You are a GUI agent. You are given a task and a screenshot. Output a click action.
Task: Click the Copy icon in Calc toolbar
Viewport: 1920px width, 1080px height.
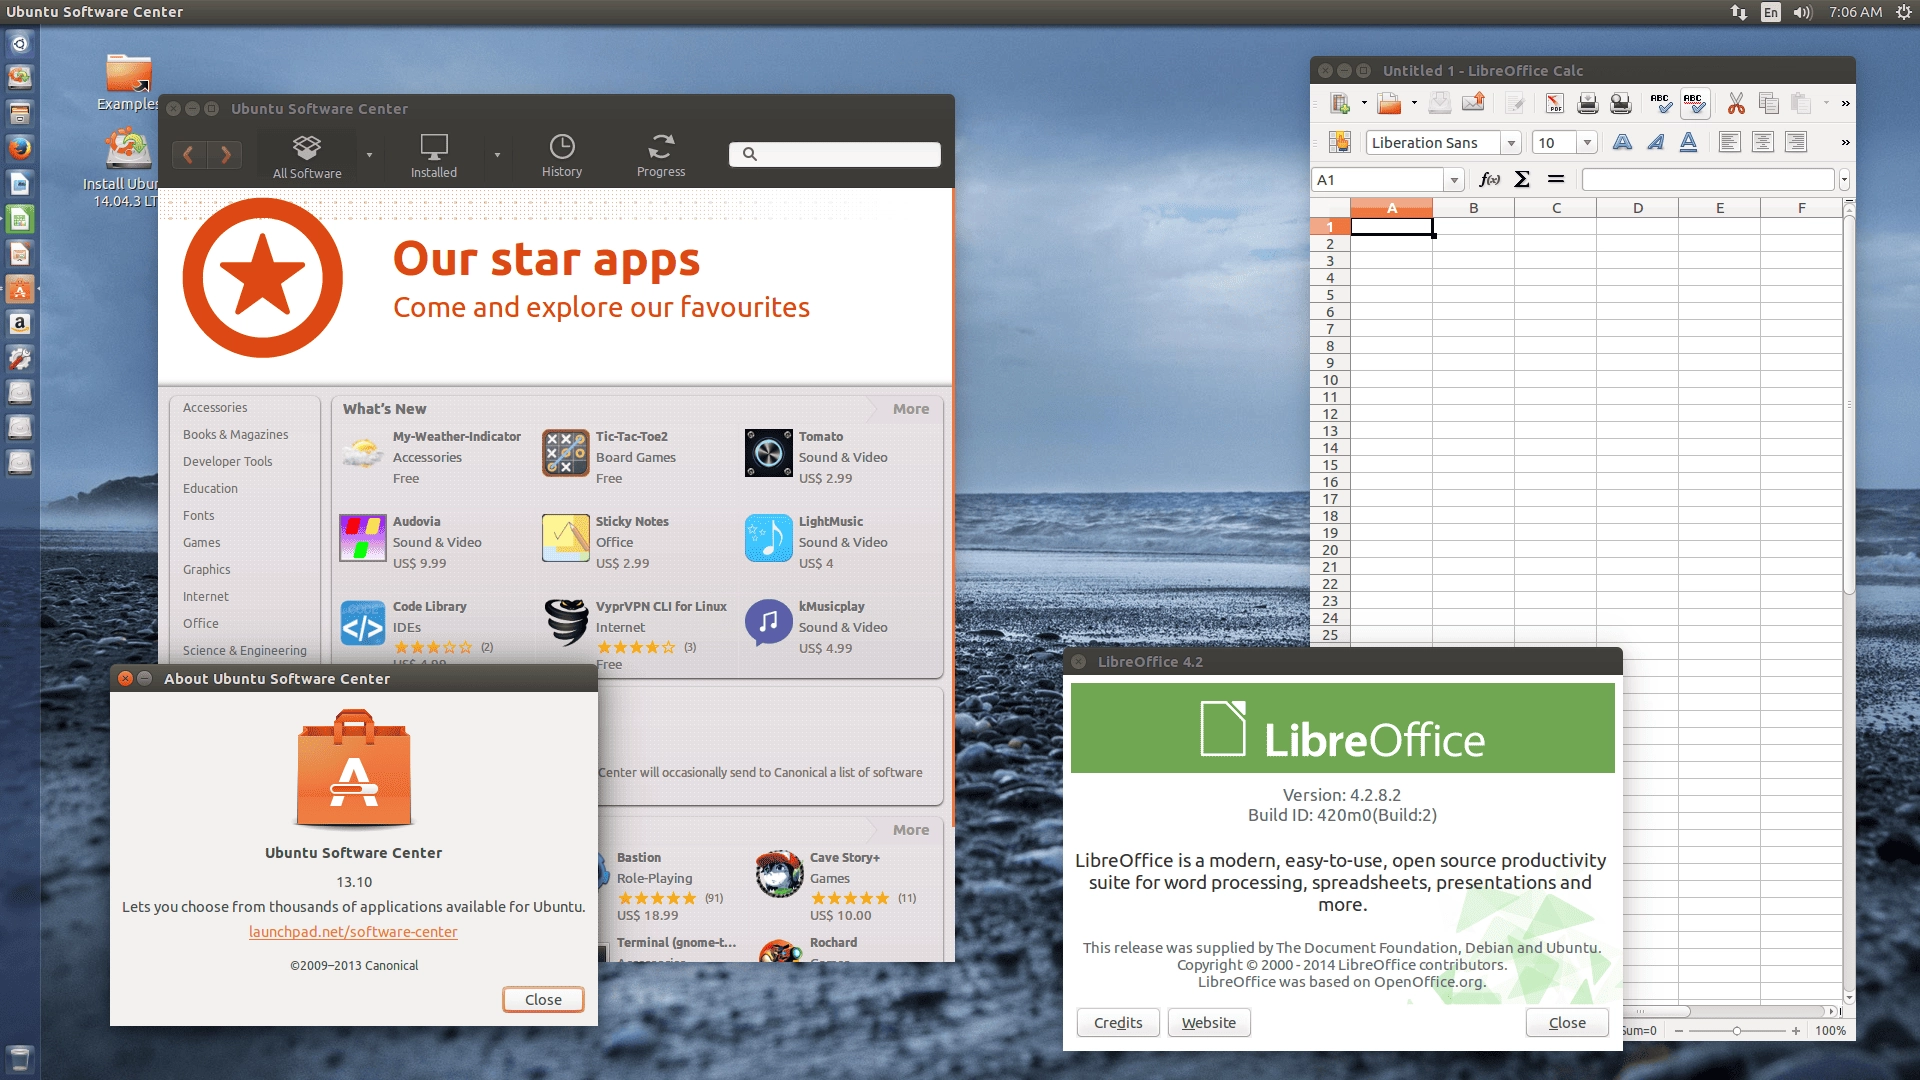[x=1769, y=103]
